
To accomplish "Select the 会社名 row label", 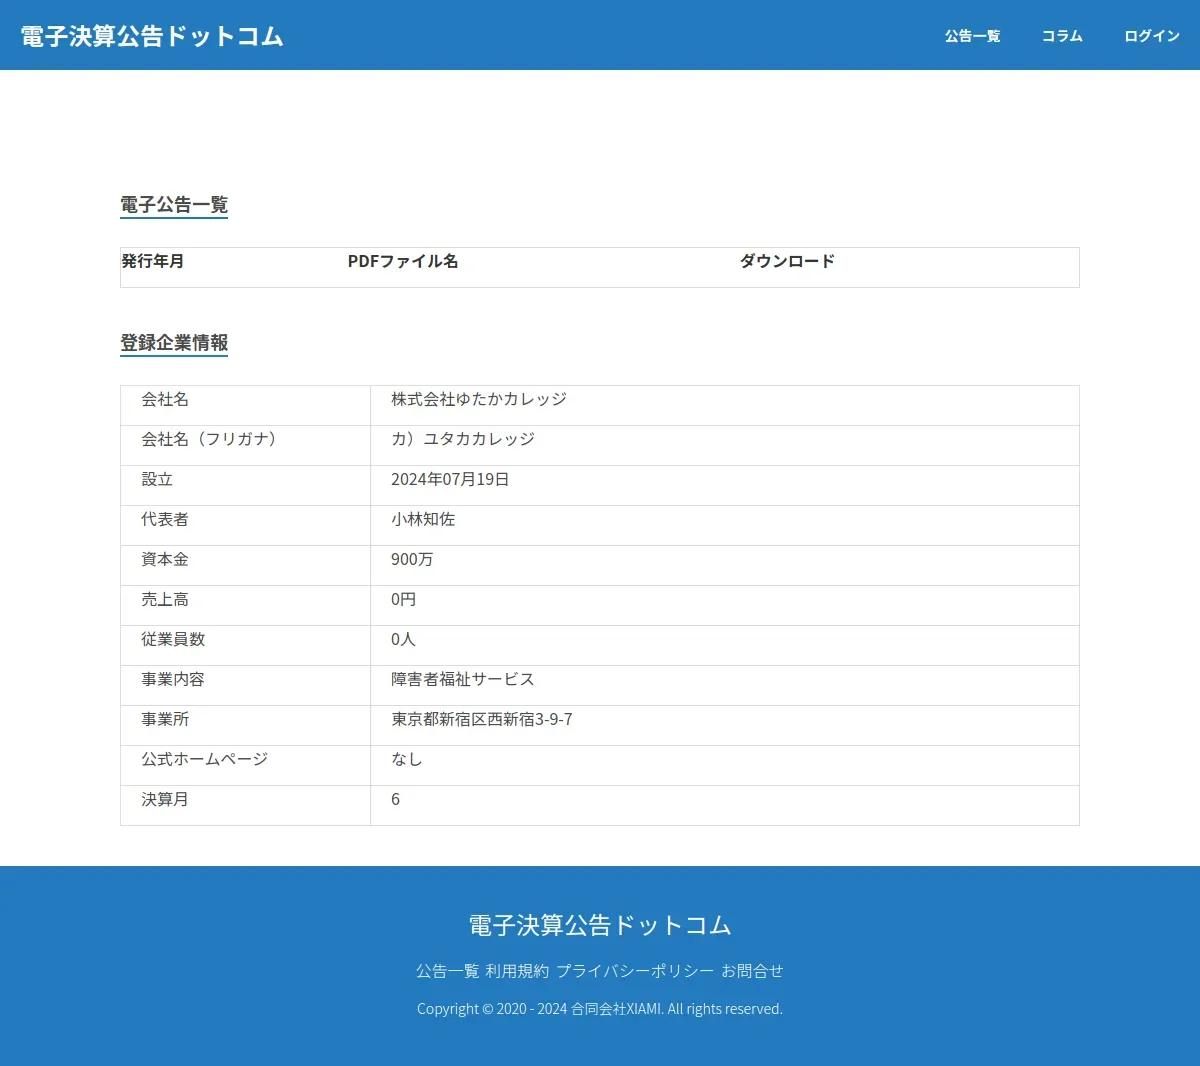I will [x=165, y=399].
